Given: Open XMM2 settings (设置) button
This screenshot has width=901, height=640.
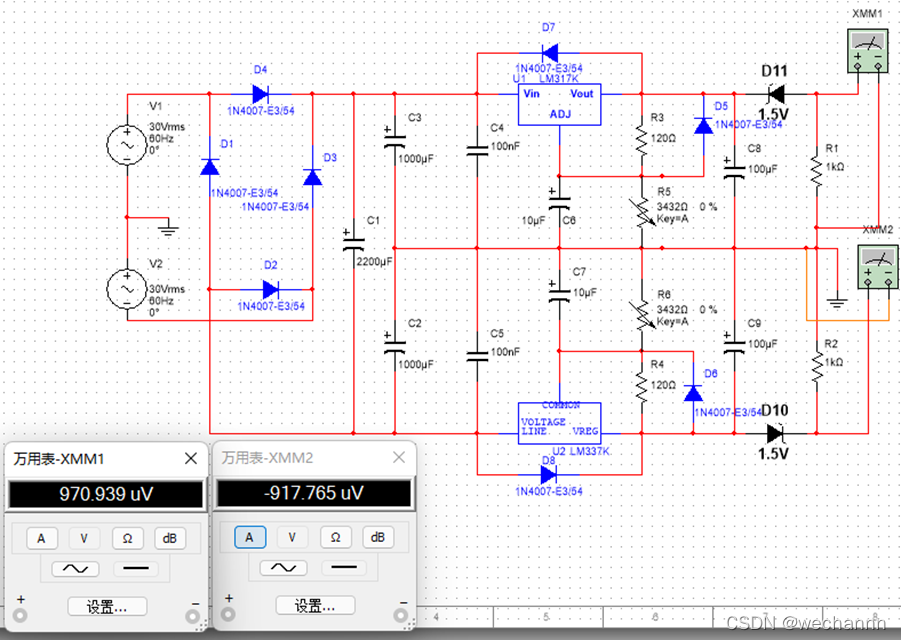Looking at the screenshot, I should [x=315, y=606].
